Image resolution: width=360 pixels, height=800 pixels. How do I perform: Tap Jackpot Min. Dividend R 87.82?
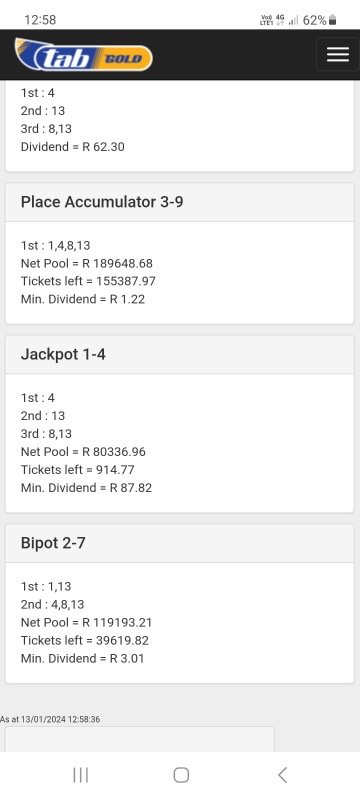(x=86, y=488)
